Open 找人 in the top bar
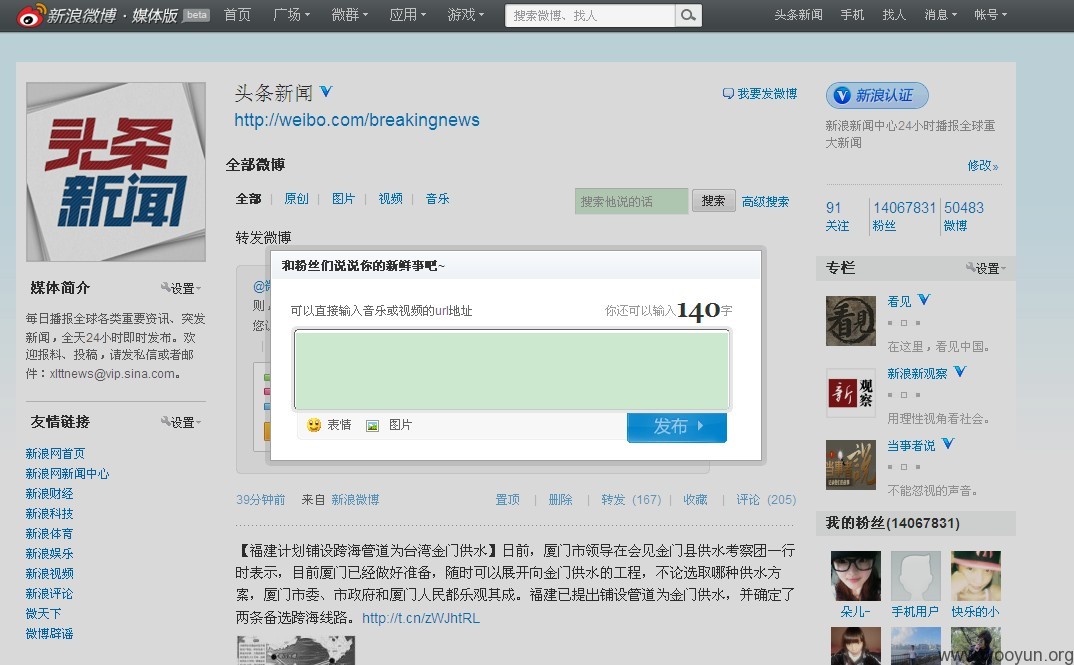This screenshot has height=665, width=1074. 894,14
